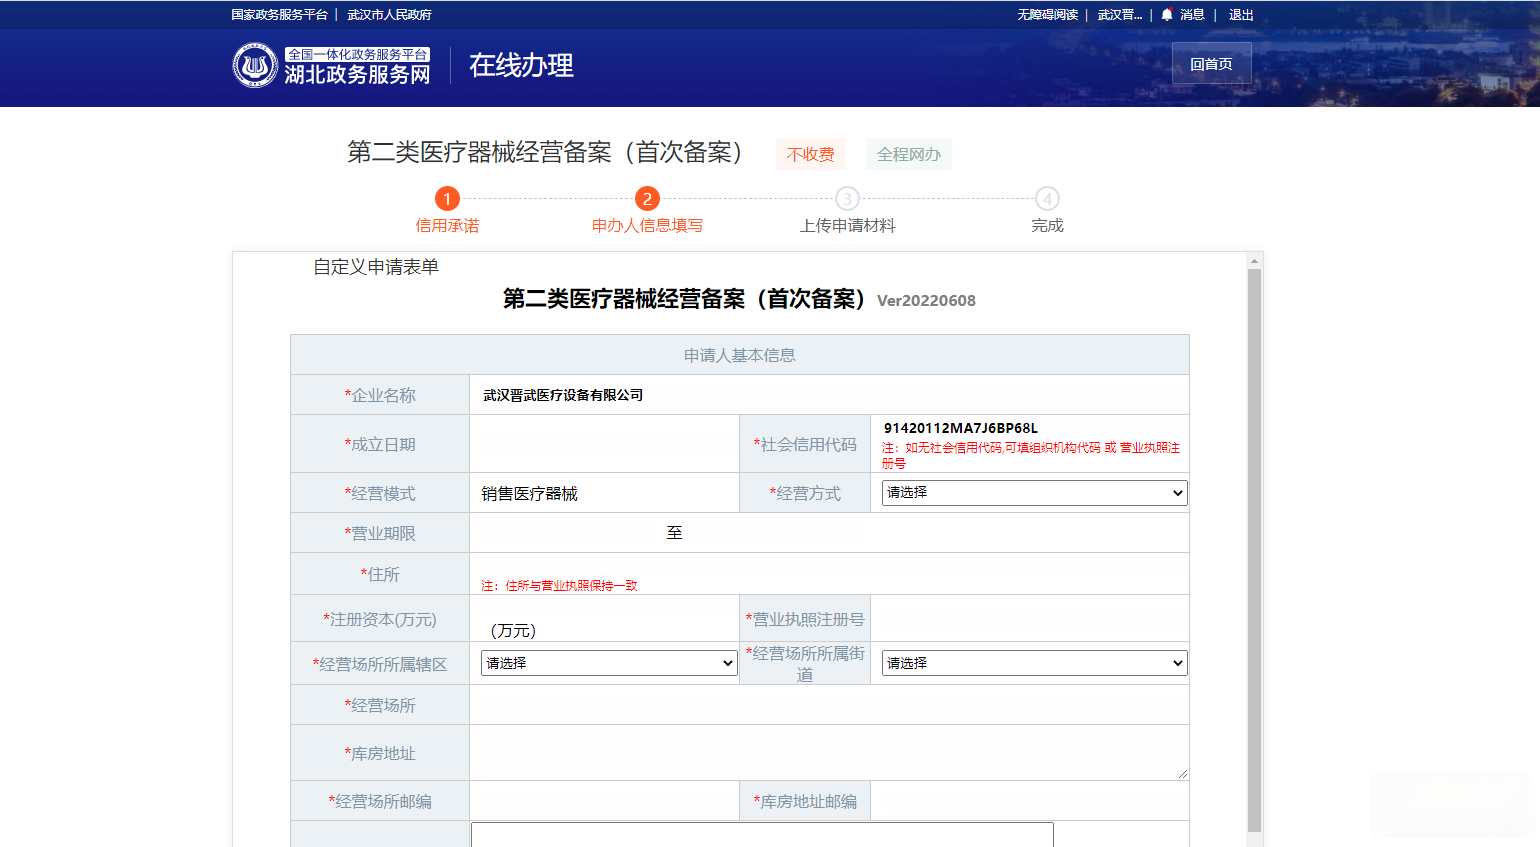1540x847 pixels.
Task: Click the 企业名称 input field
Action: [x=829, y=395]
